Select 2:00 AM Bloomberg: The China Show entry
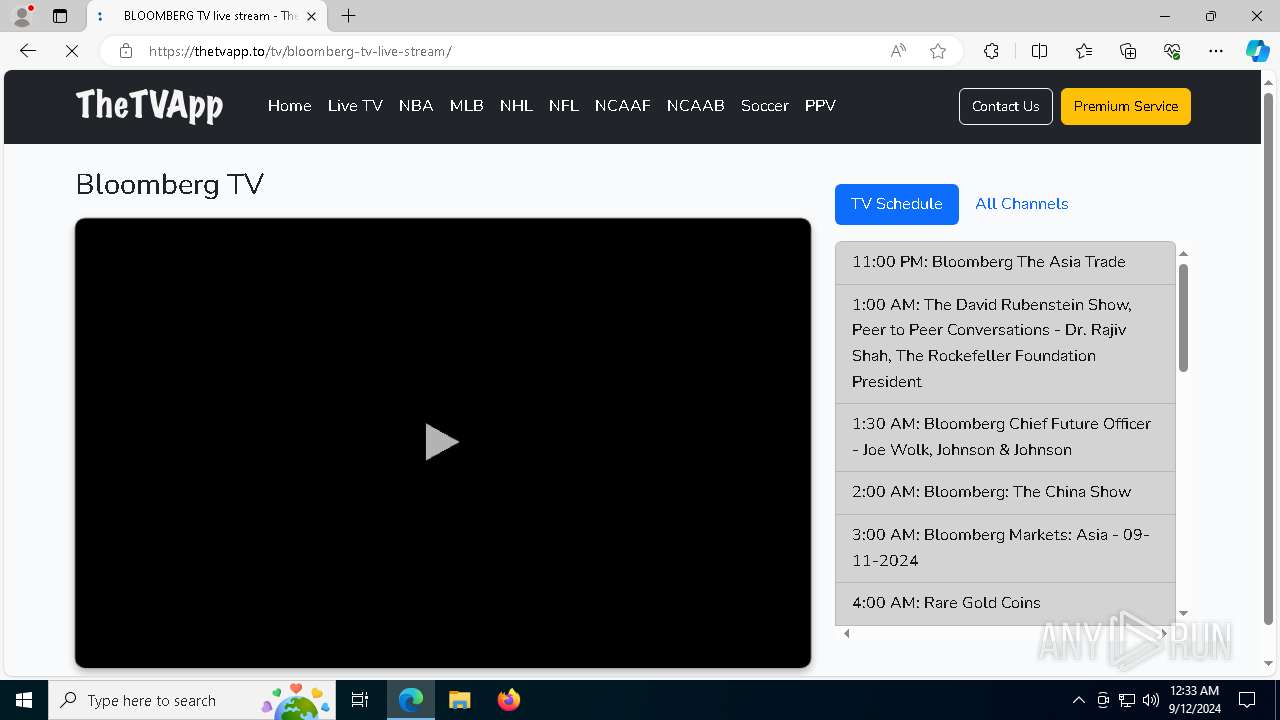This screenshot has height=720, width=1280. point(1005,493)
